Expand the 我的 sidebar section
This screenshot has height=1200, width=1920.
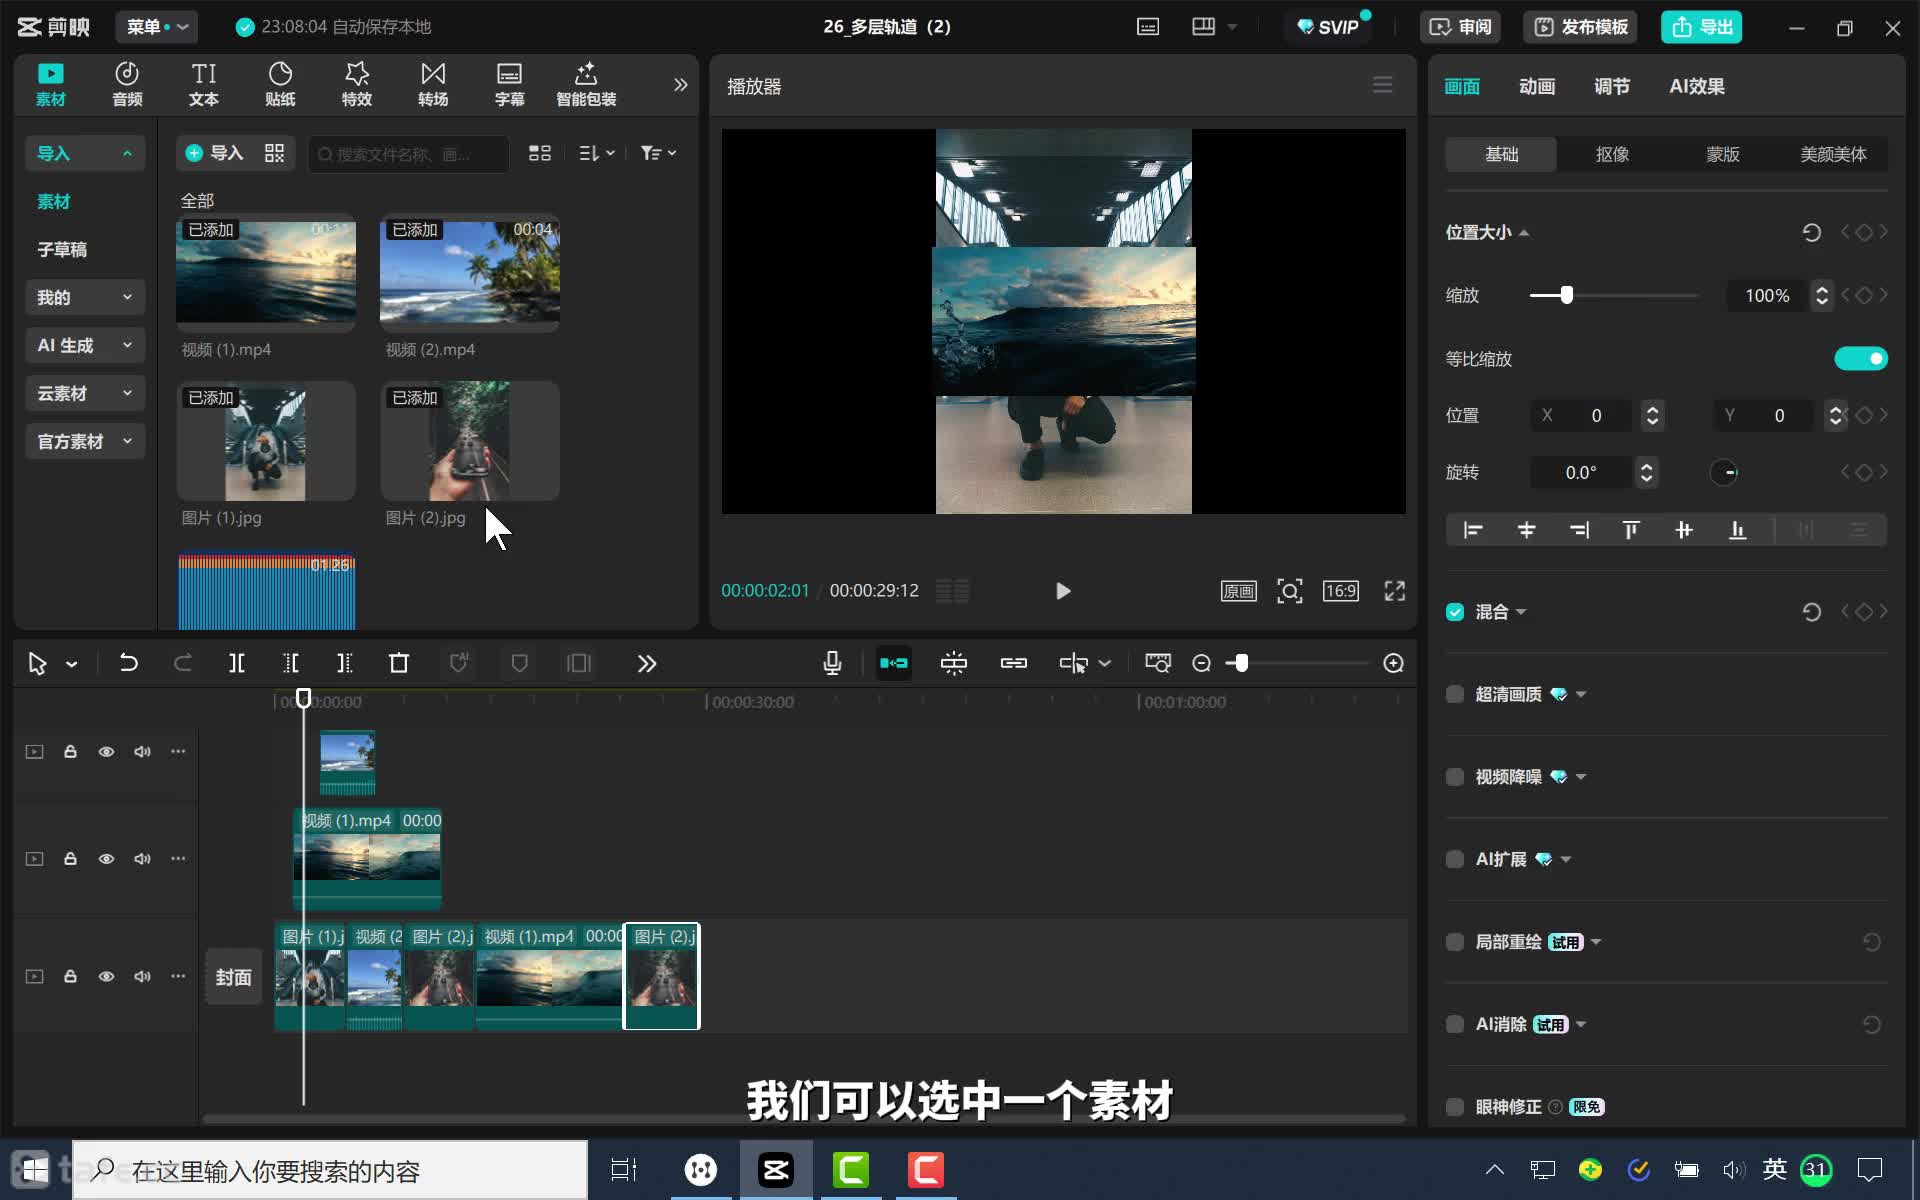pos(84,297)
